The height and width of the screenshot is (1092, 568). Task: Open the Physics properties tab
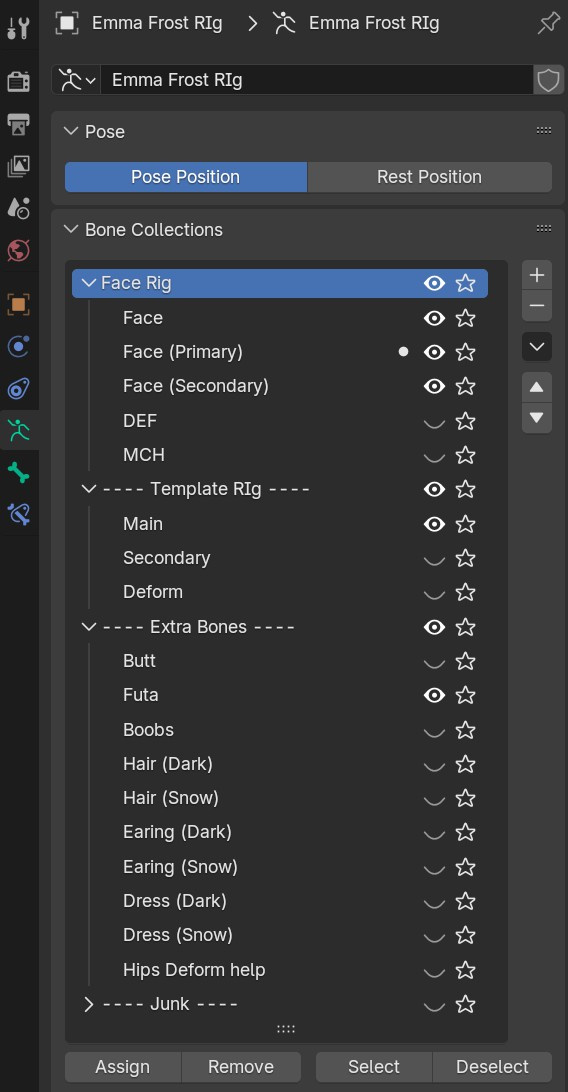19,346
